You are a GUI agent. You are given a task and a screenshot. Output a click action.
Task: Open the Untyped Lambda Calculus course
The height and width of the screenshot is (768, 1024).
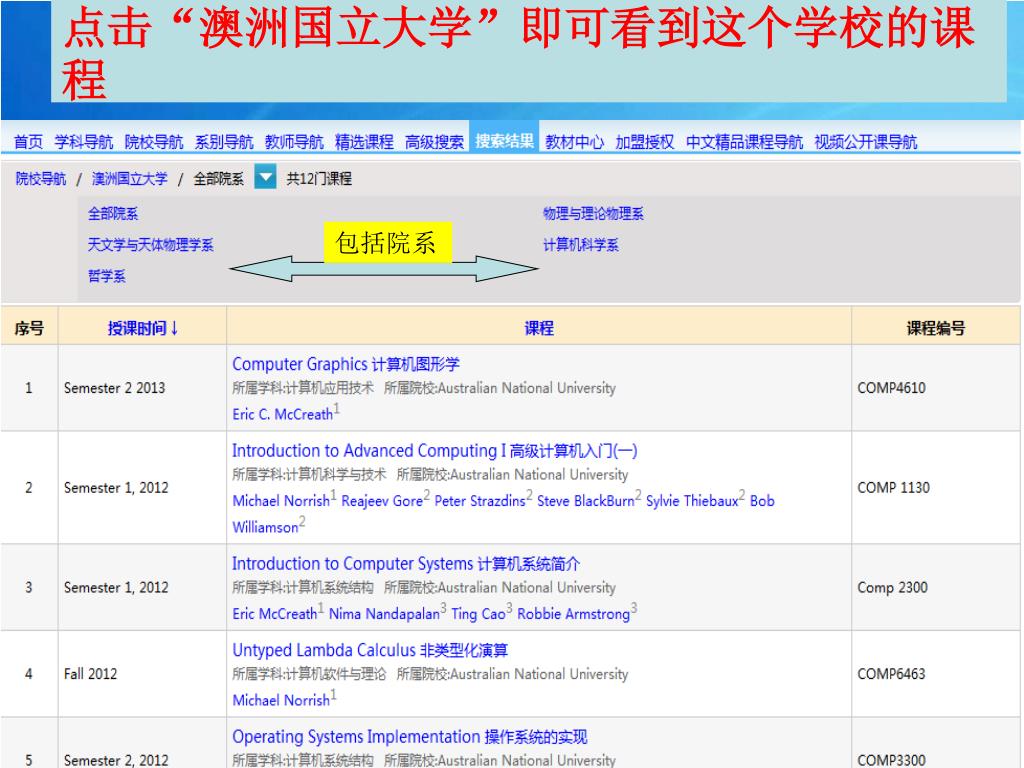[370, 650]
